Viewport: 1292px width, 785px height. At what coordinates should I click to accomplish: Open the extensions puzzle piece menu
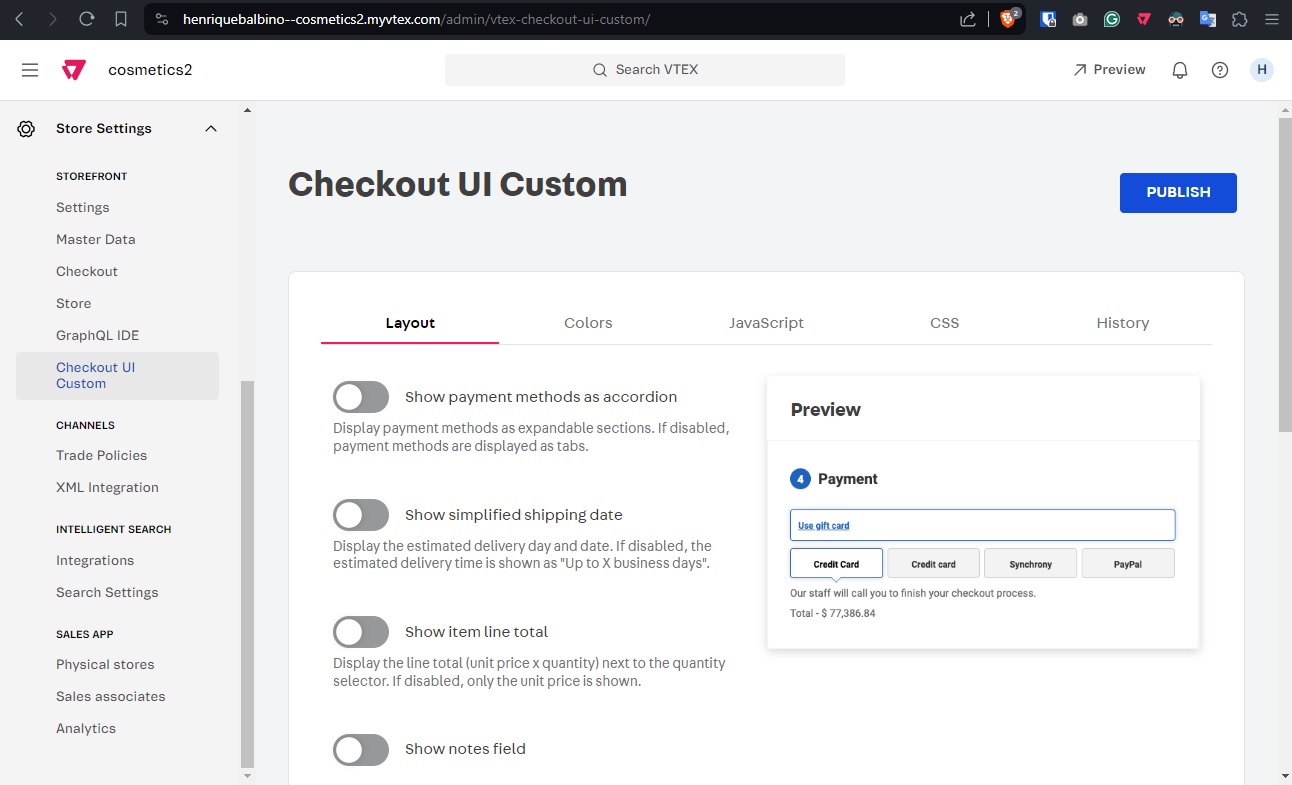(x=1240, y=19)
